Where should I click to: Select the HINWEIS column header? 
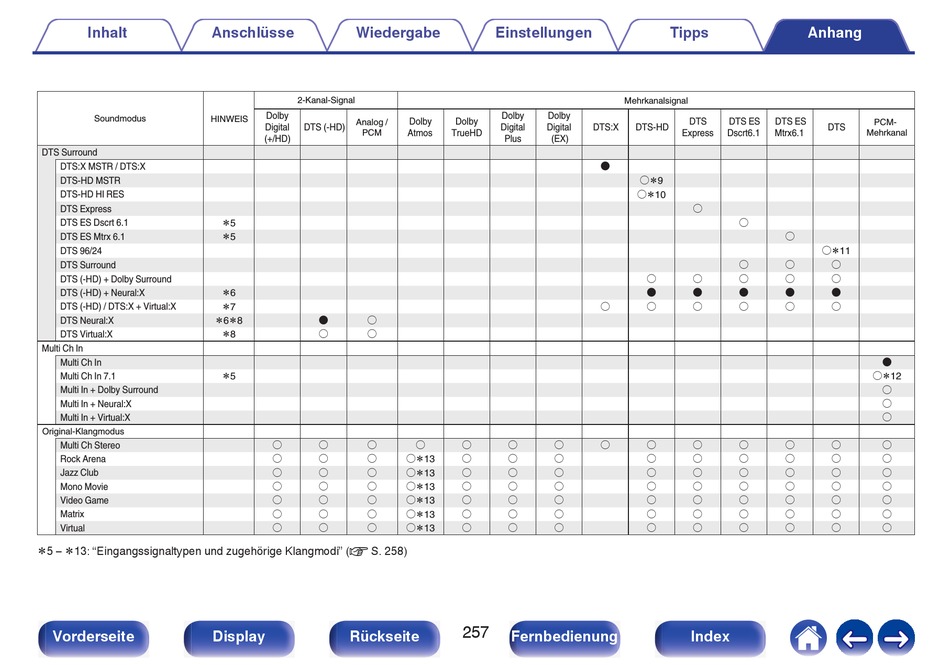tap(229, 119)
